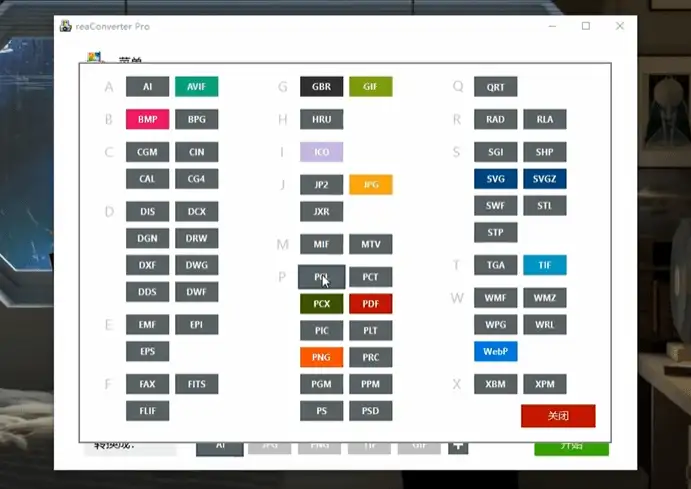Select the orange PNG format tile
This screenshot has width=691, height=489.
coord(321,357)
